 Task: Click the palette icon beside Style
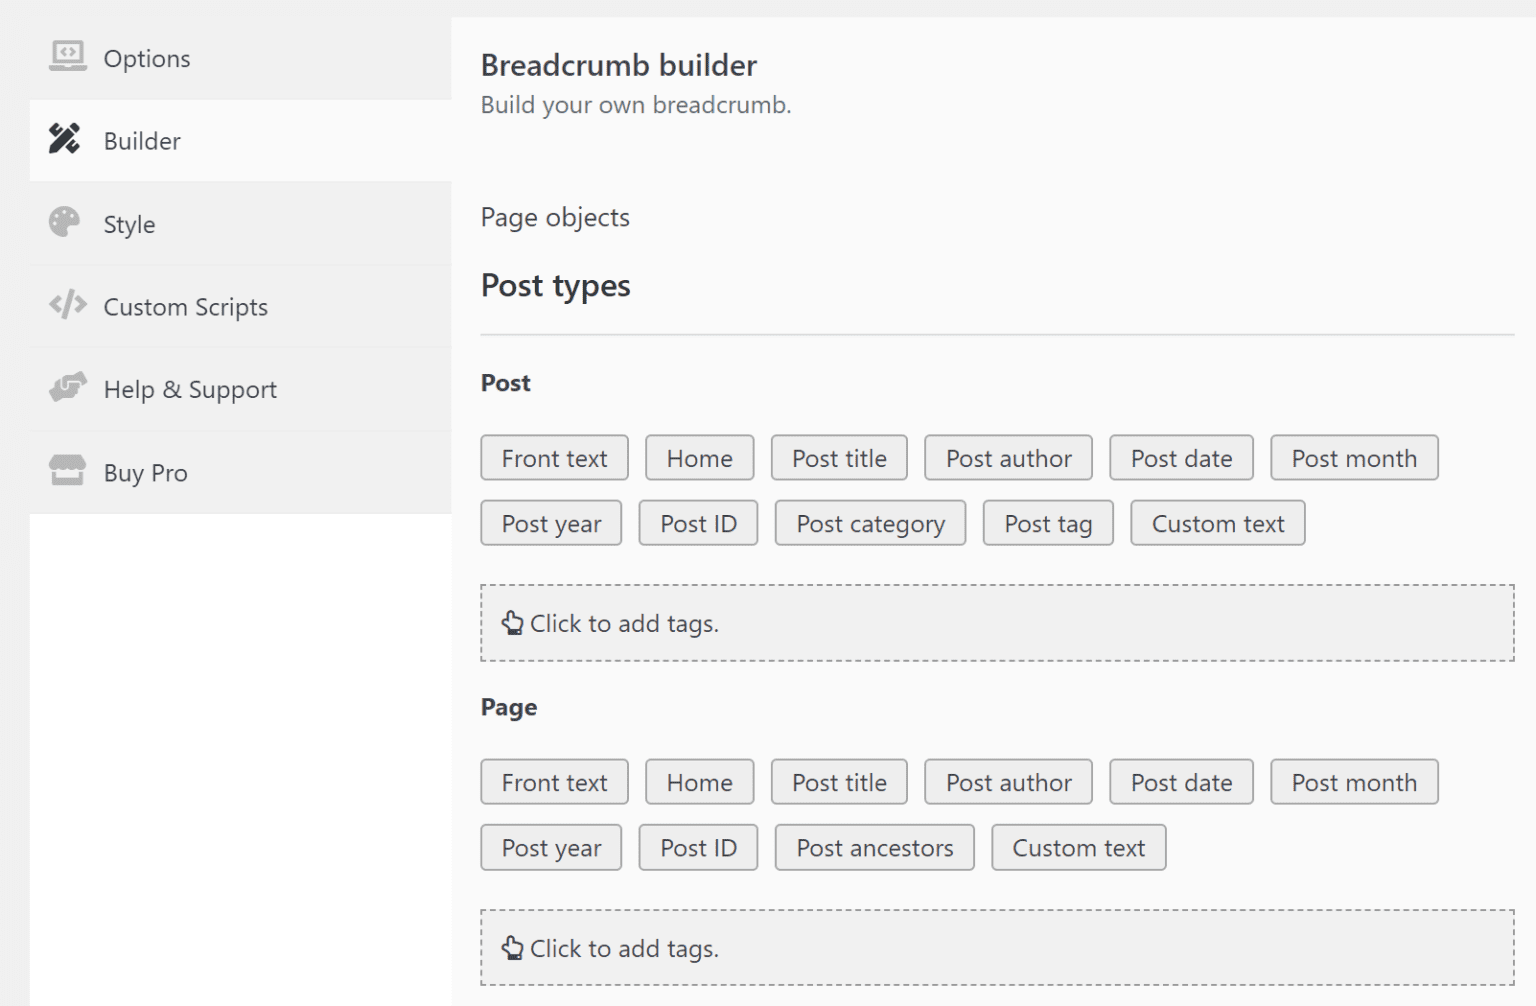[x=64, y=223]
